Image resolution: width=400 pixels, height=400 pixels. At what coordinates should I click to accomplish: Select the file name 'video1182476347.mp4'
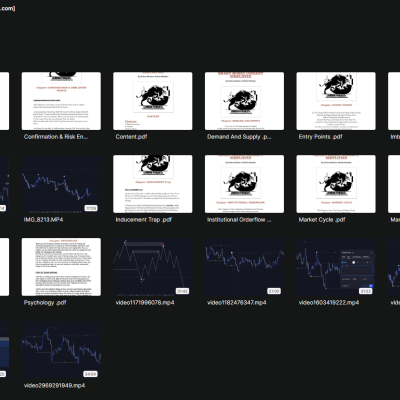(237, 303)
